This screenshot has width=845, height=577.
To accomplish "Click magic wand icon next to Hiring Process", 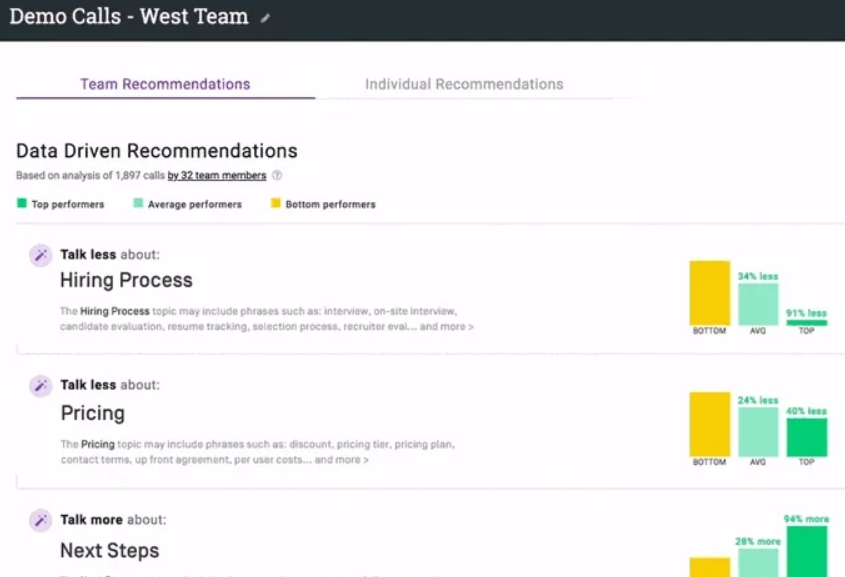I will tap(40, 255).
